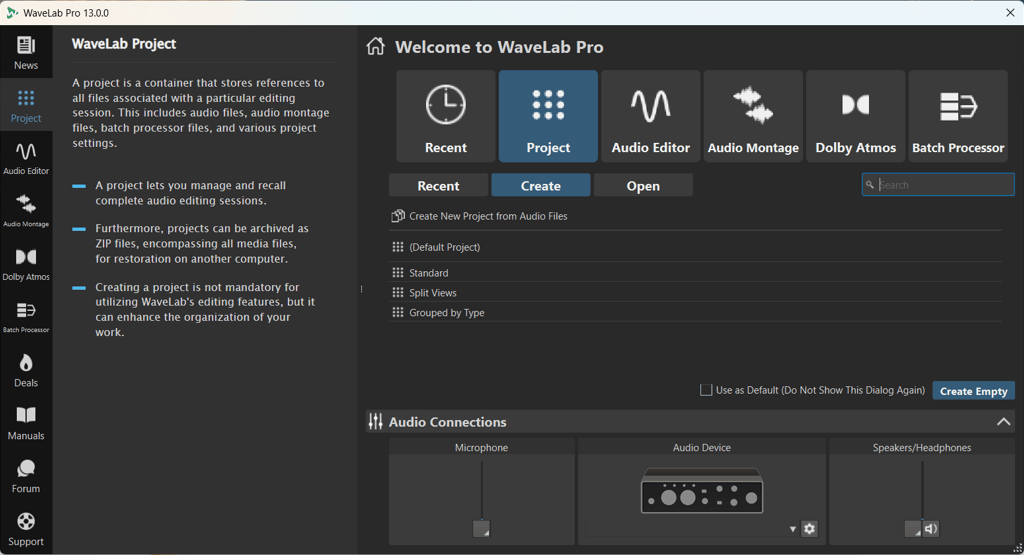Screen dimensions: 1024x555
Task: Close the WaveLab Pro window
Action: (x=1010, y=12)
